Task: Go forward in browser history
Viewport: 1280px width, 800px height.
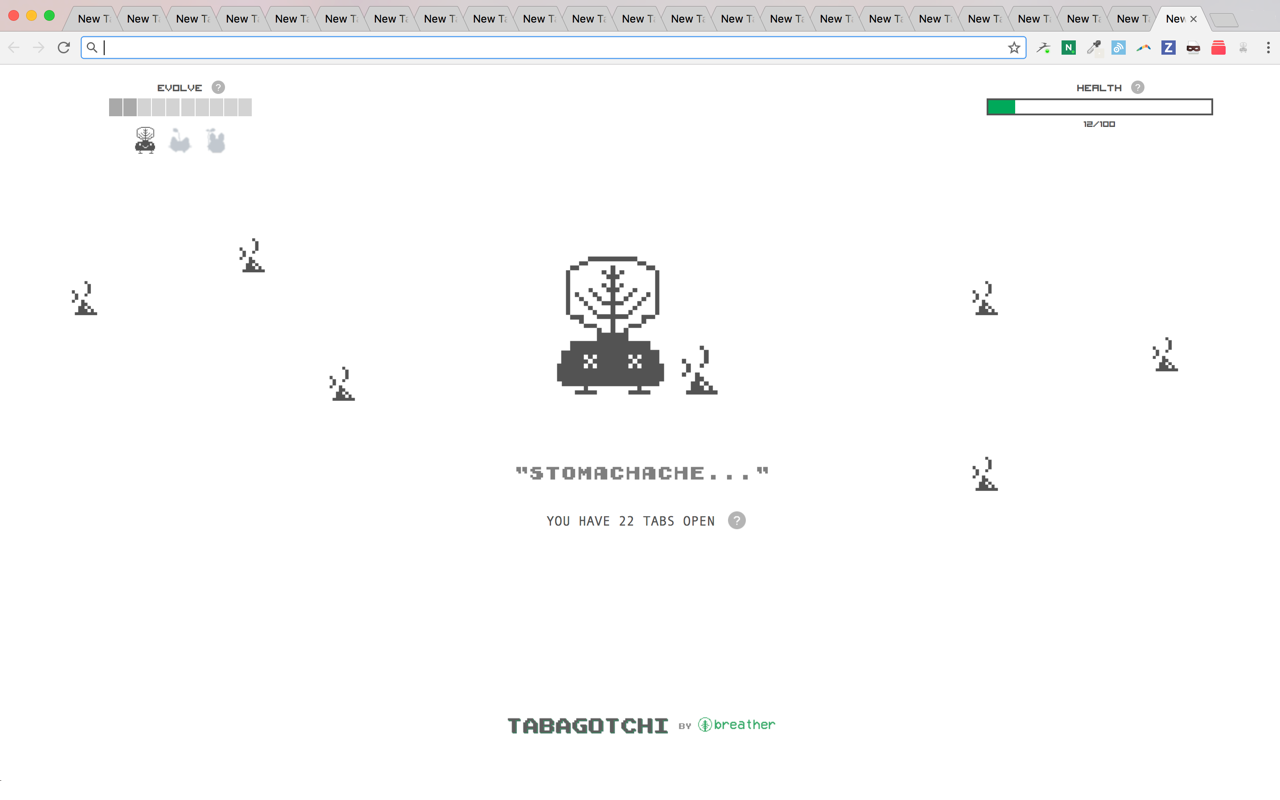Action: [x=39, y=47]
